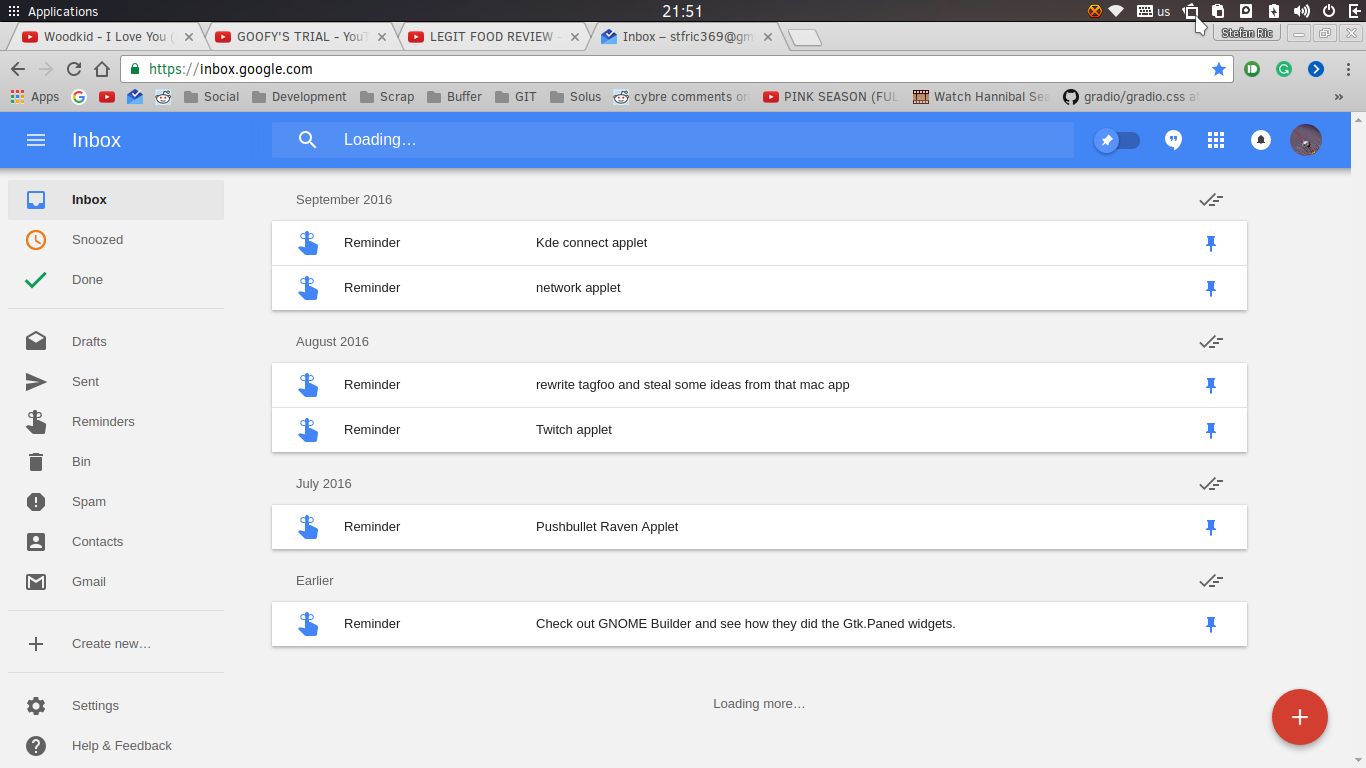Open the Hangouts chat icon
Viewport: 1366px width, 768px height.
point(1174,140)
